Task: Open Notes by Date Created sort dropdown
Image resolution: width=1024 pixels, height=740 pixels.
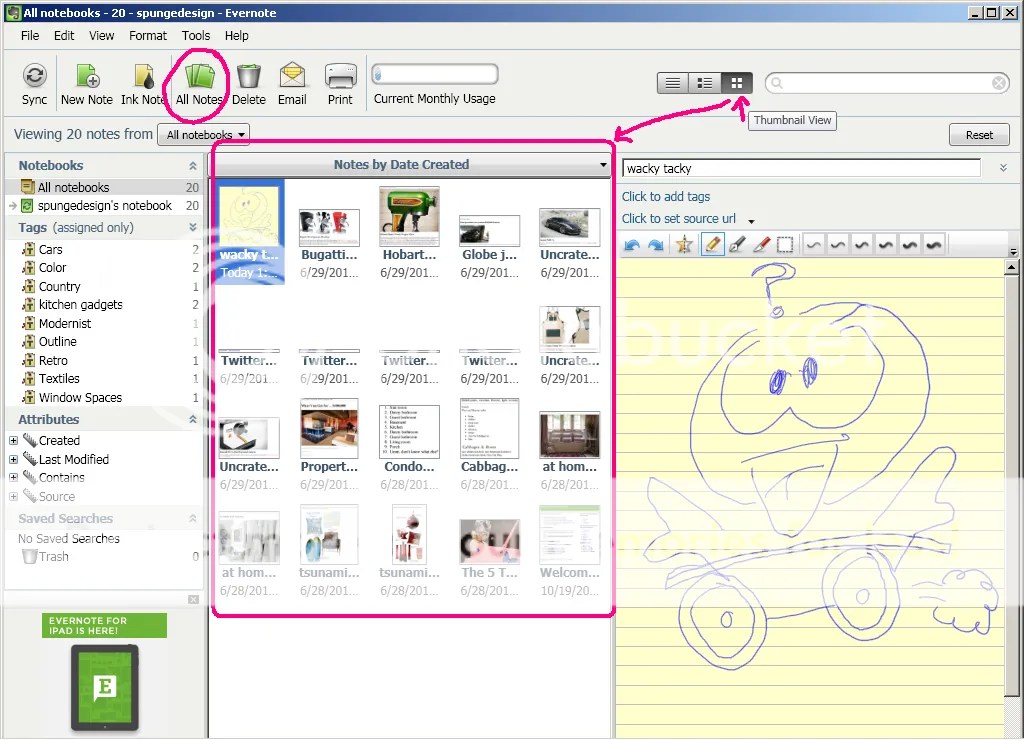Action: pyautogui.click(x=603, y=165)
